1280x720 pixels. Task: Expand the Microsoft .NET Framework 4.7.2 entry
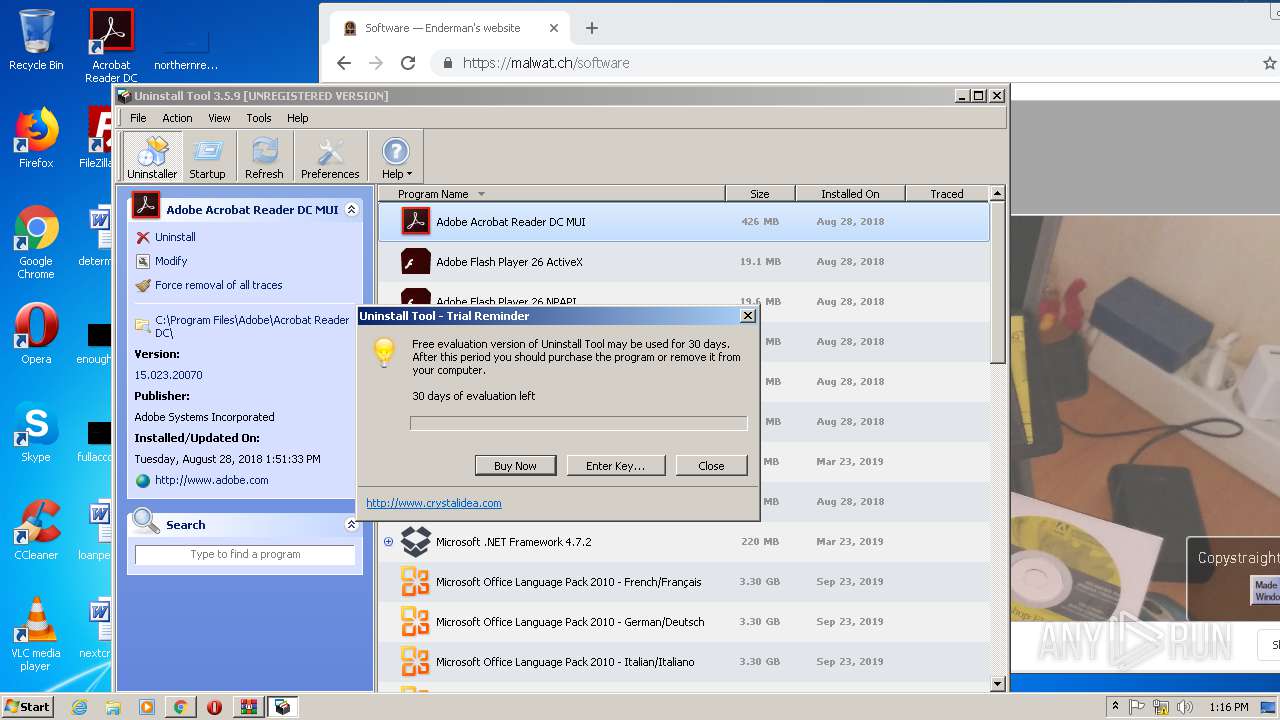tap(388, 542)
